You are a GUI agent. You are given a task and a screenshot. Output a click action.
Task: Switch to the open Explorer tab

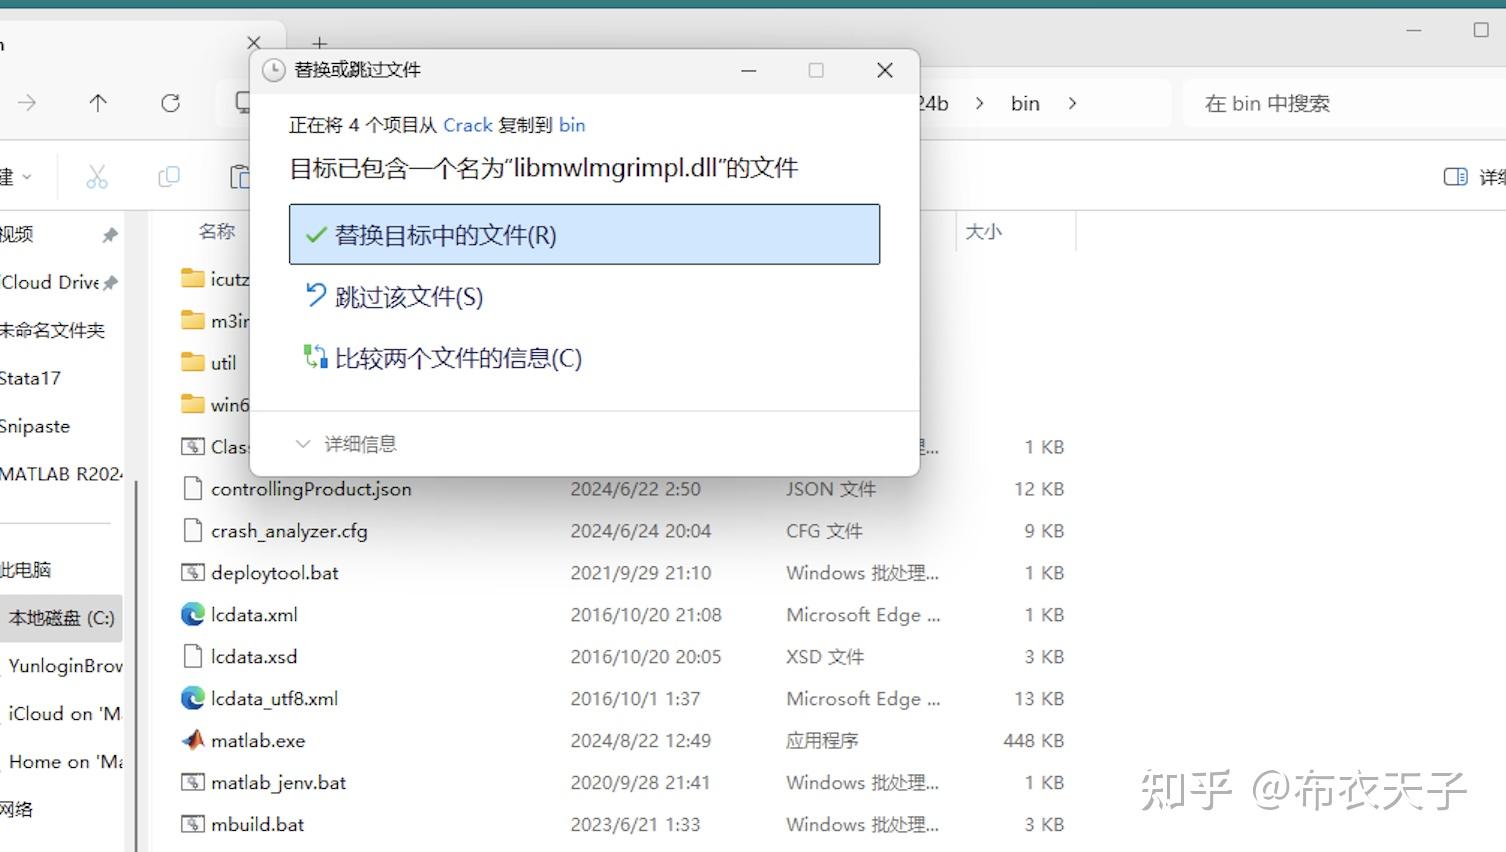(130, 43)
